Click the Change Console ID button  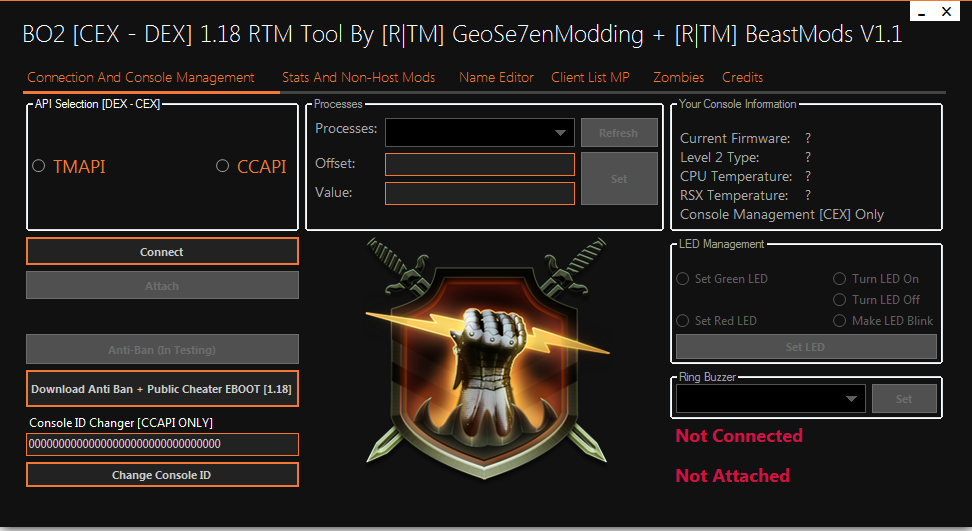(x=162, y=475)
